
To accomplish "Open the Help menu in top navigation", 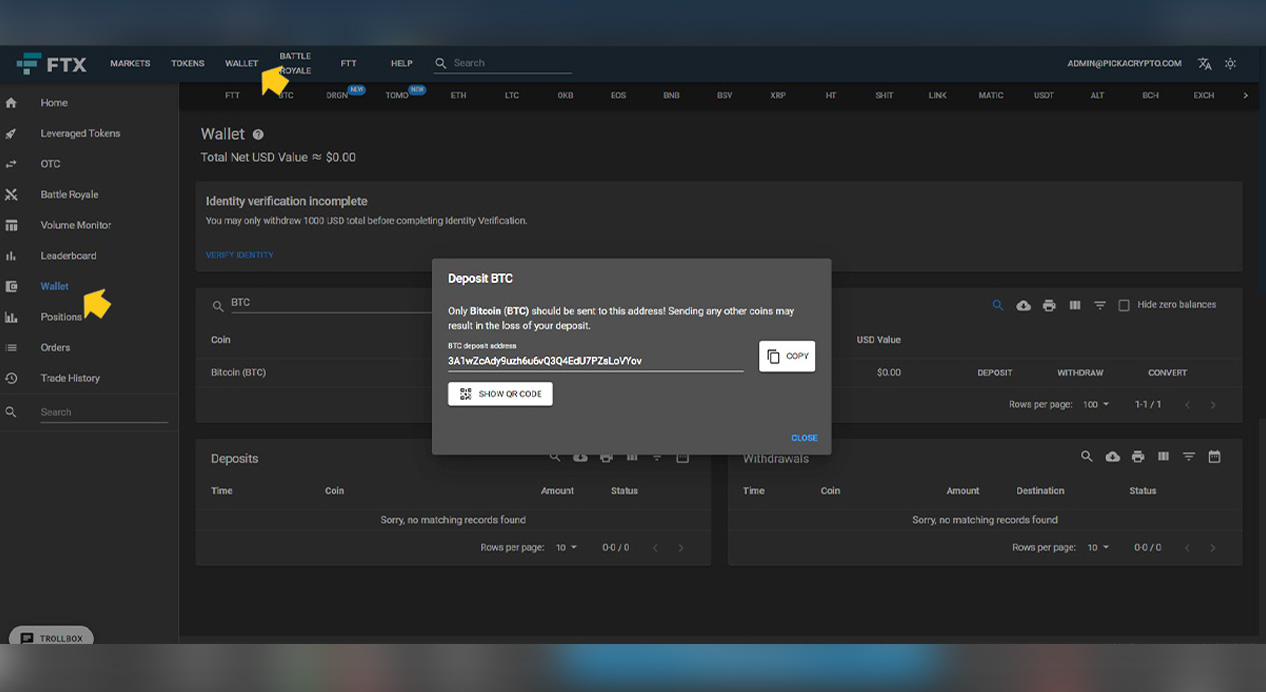I will click(401, 64).
